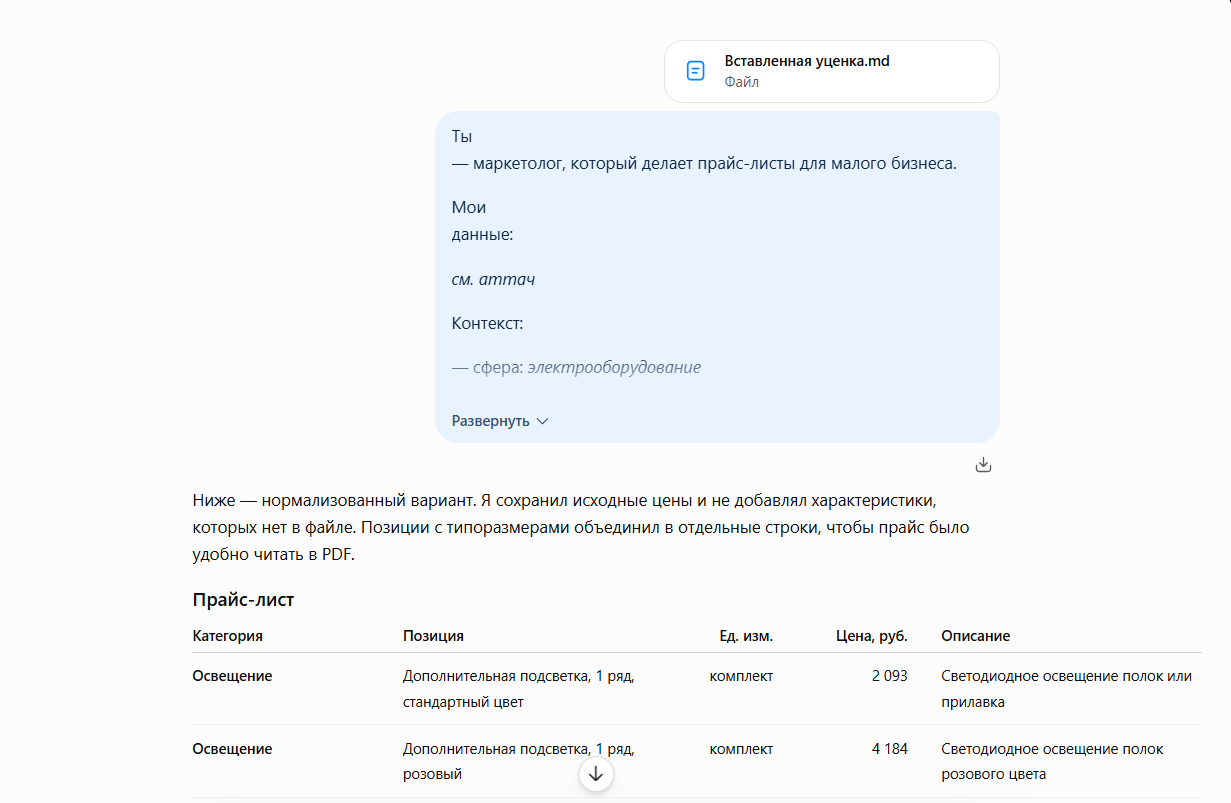This screenshot has height=803, width=1231.
Task: Click the Прайс-лист heading
Action: tap(243, 600)
